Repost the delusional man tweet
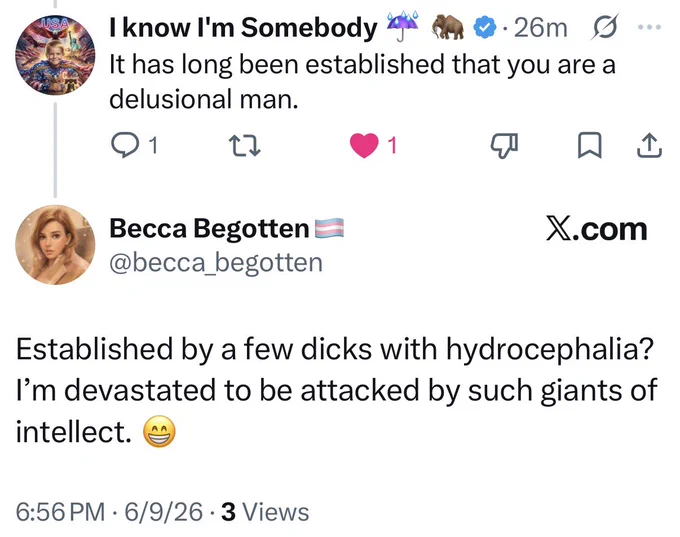 [245, 146]
